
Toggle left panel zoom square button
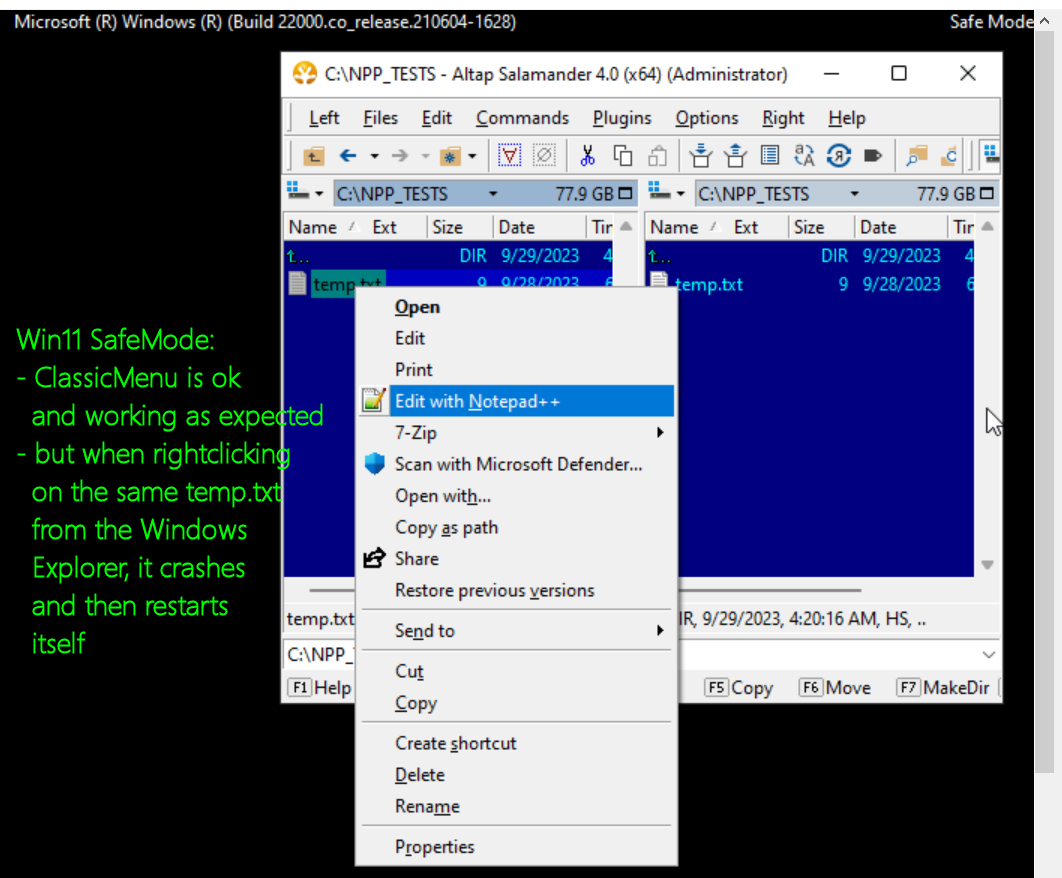626,194
